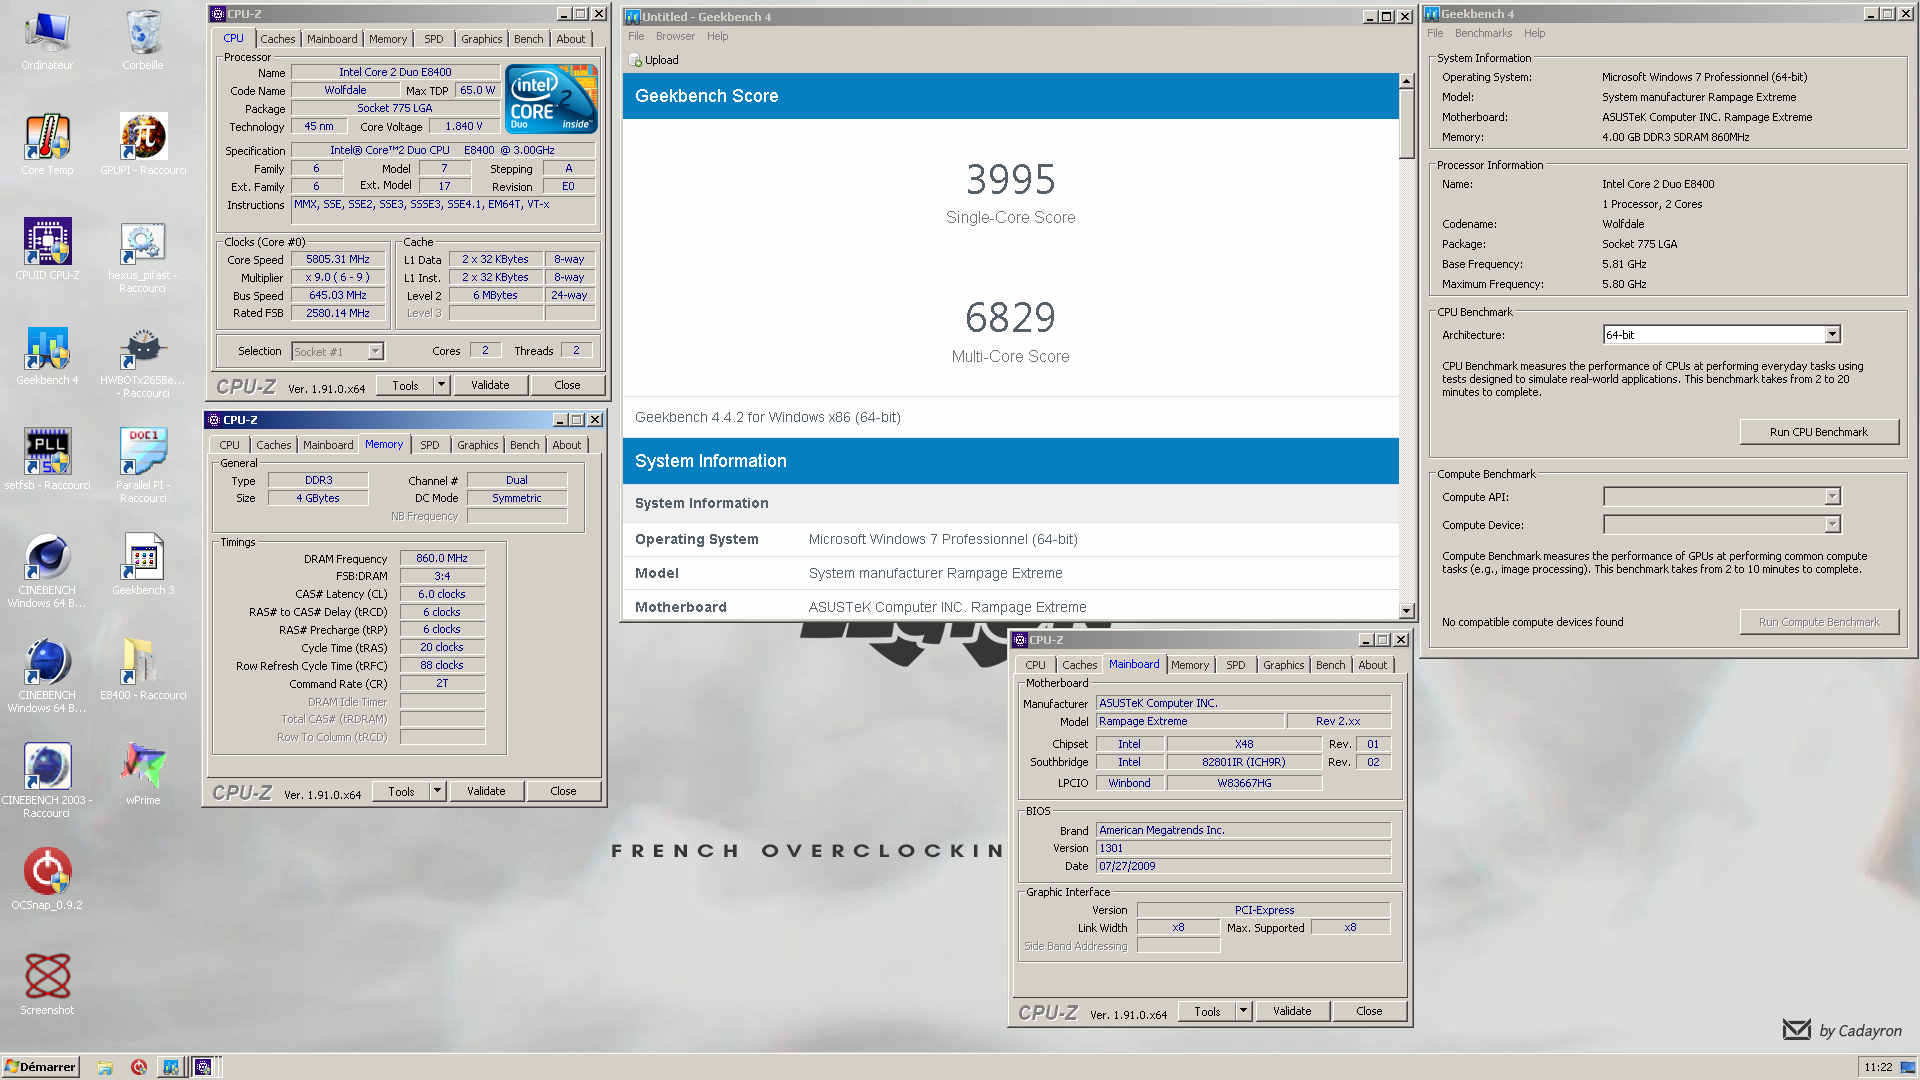Click the Upload icon in Geekbench results

pos(635,60)
